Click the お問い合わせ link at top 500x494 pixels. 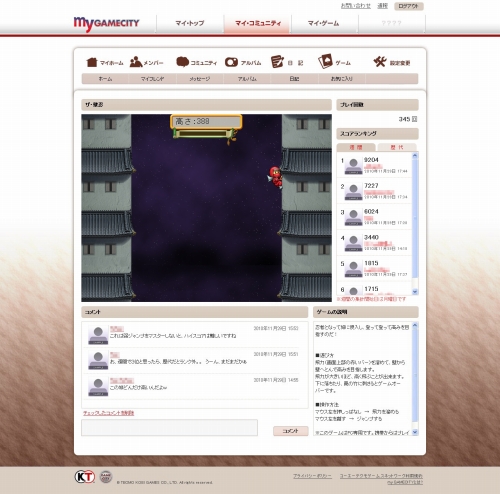coord(356,6)
